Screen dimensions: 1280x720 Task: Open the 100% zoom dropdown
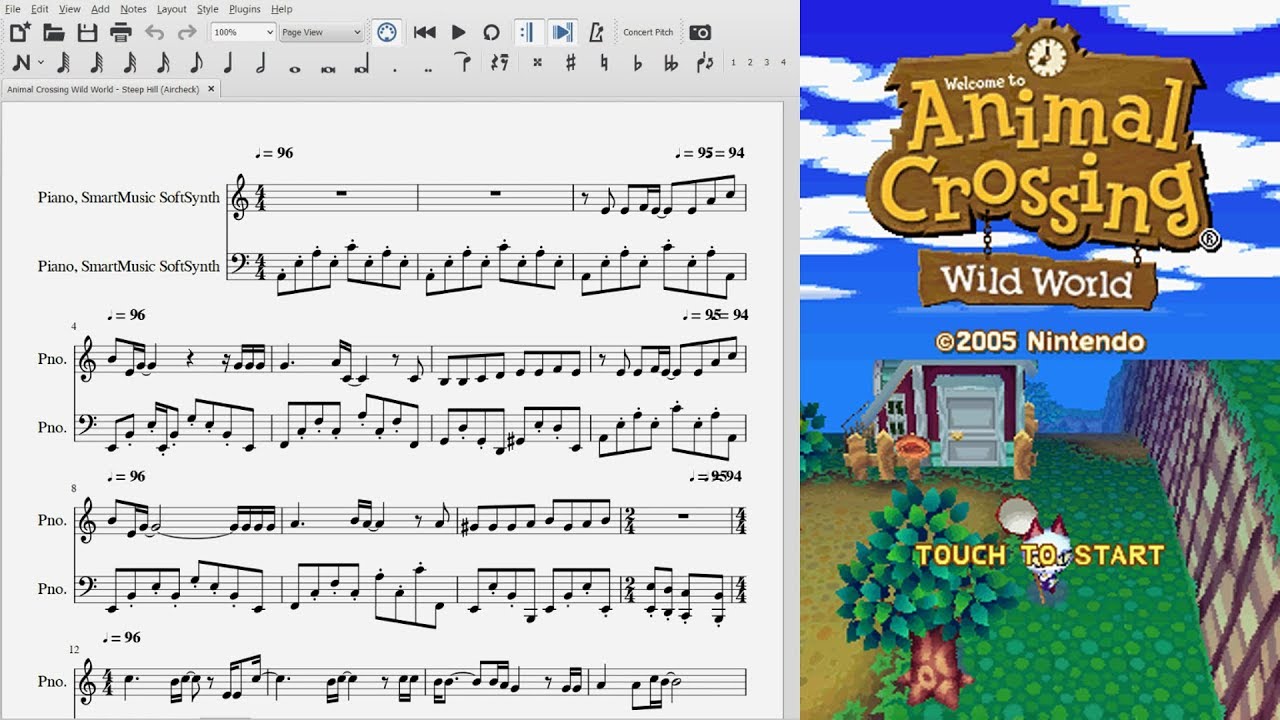(243, 32)
